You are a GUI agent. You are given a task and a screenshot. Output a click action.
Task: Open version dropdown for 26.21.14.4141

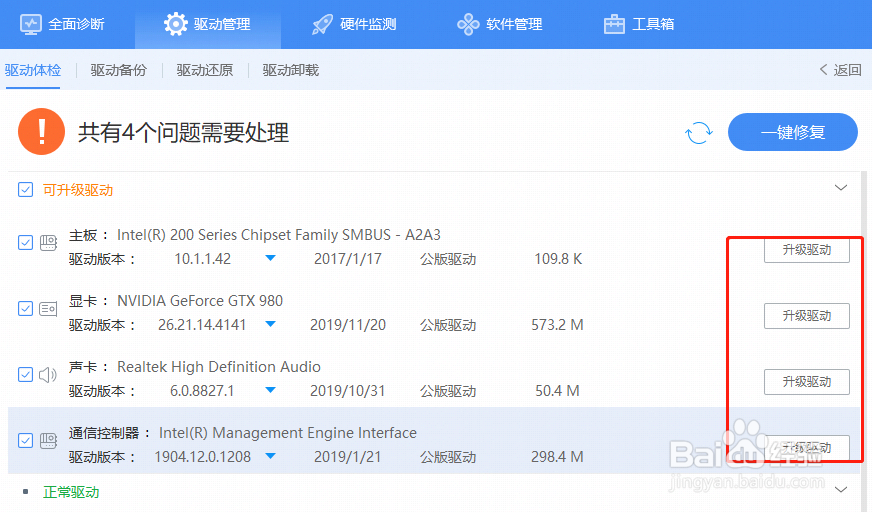pos(270,324)
